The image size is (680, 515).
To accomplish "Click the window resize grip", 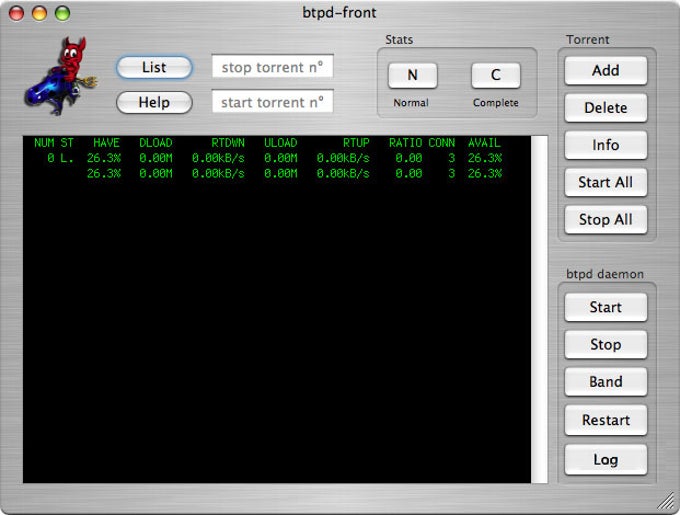I will tap(666, 502).
